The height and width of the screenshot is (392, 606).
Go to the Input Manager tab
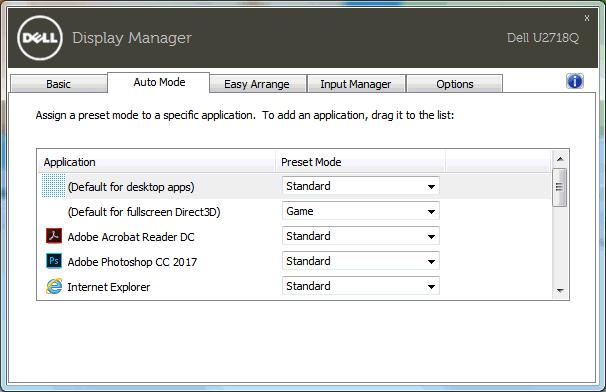(356, 84)
